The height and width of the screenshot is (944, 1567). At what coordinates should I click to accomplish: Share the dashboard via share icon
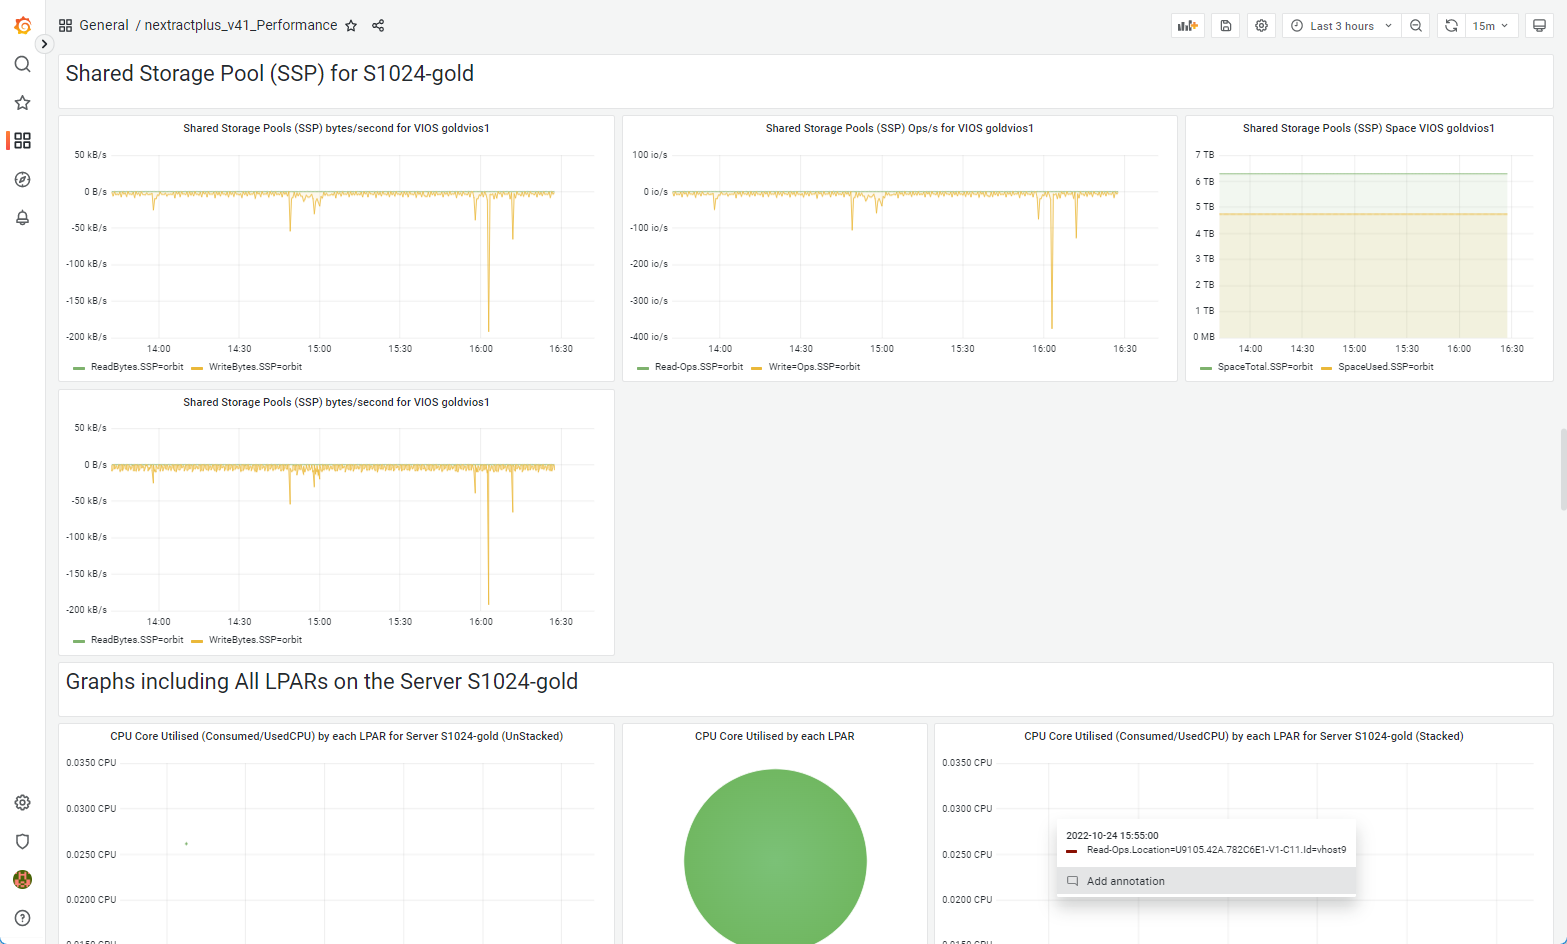[378, 26]
